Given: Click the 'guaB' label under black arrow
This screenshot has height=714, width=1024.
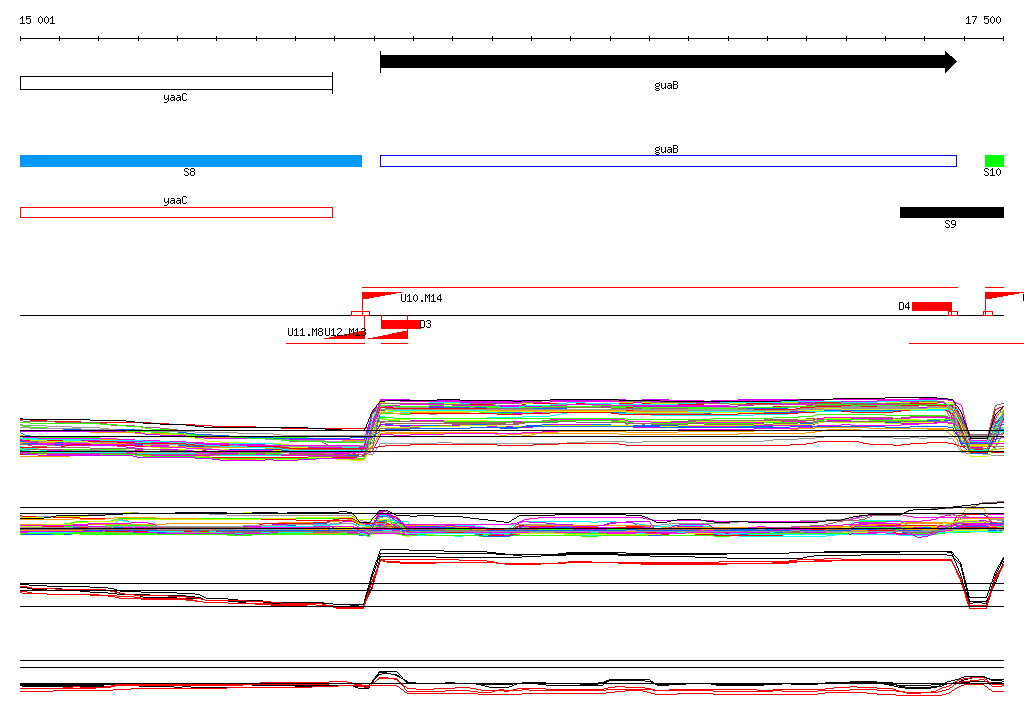Looking at the screenshot, I should click(666, 86).
